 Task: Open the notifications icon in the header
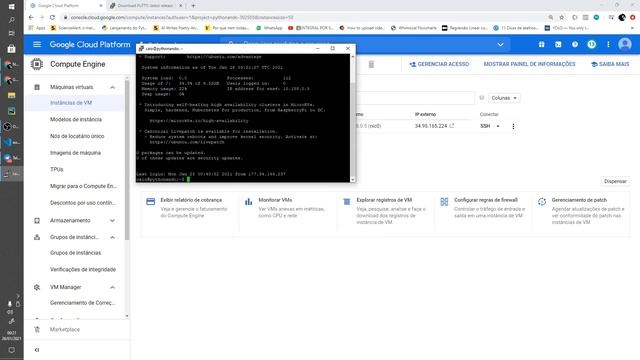(x=591, y=44)
